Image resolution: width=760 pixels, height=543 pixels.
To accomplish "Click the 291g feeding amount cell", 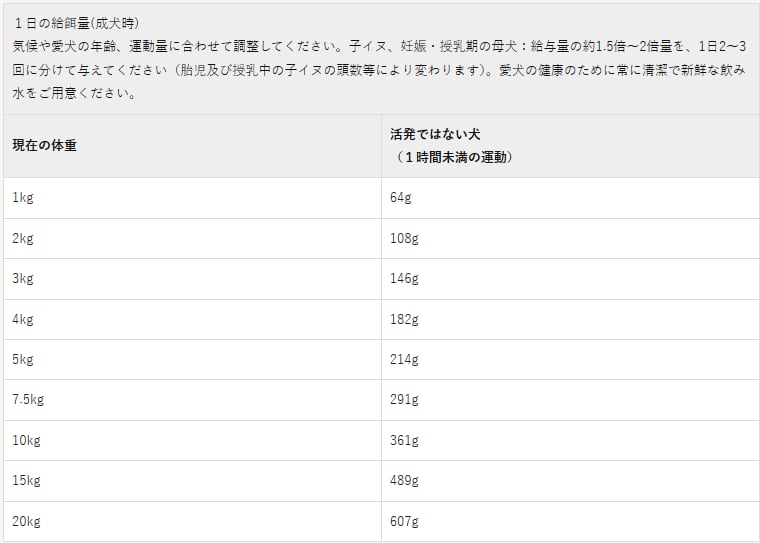I will 404,400.
